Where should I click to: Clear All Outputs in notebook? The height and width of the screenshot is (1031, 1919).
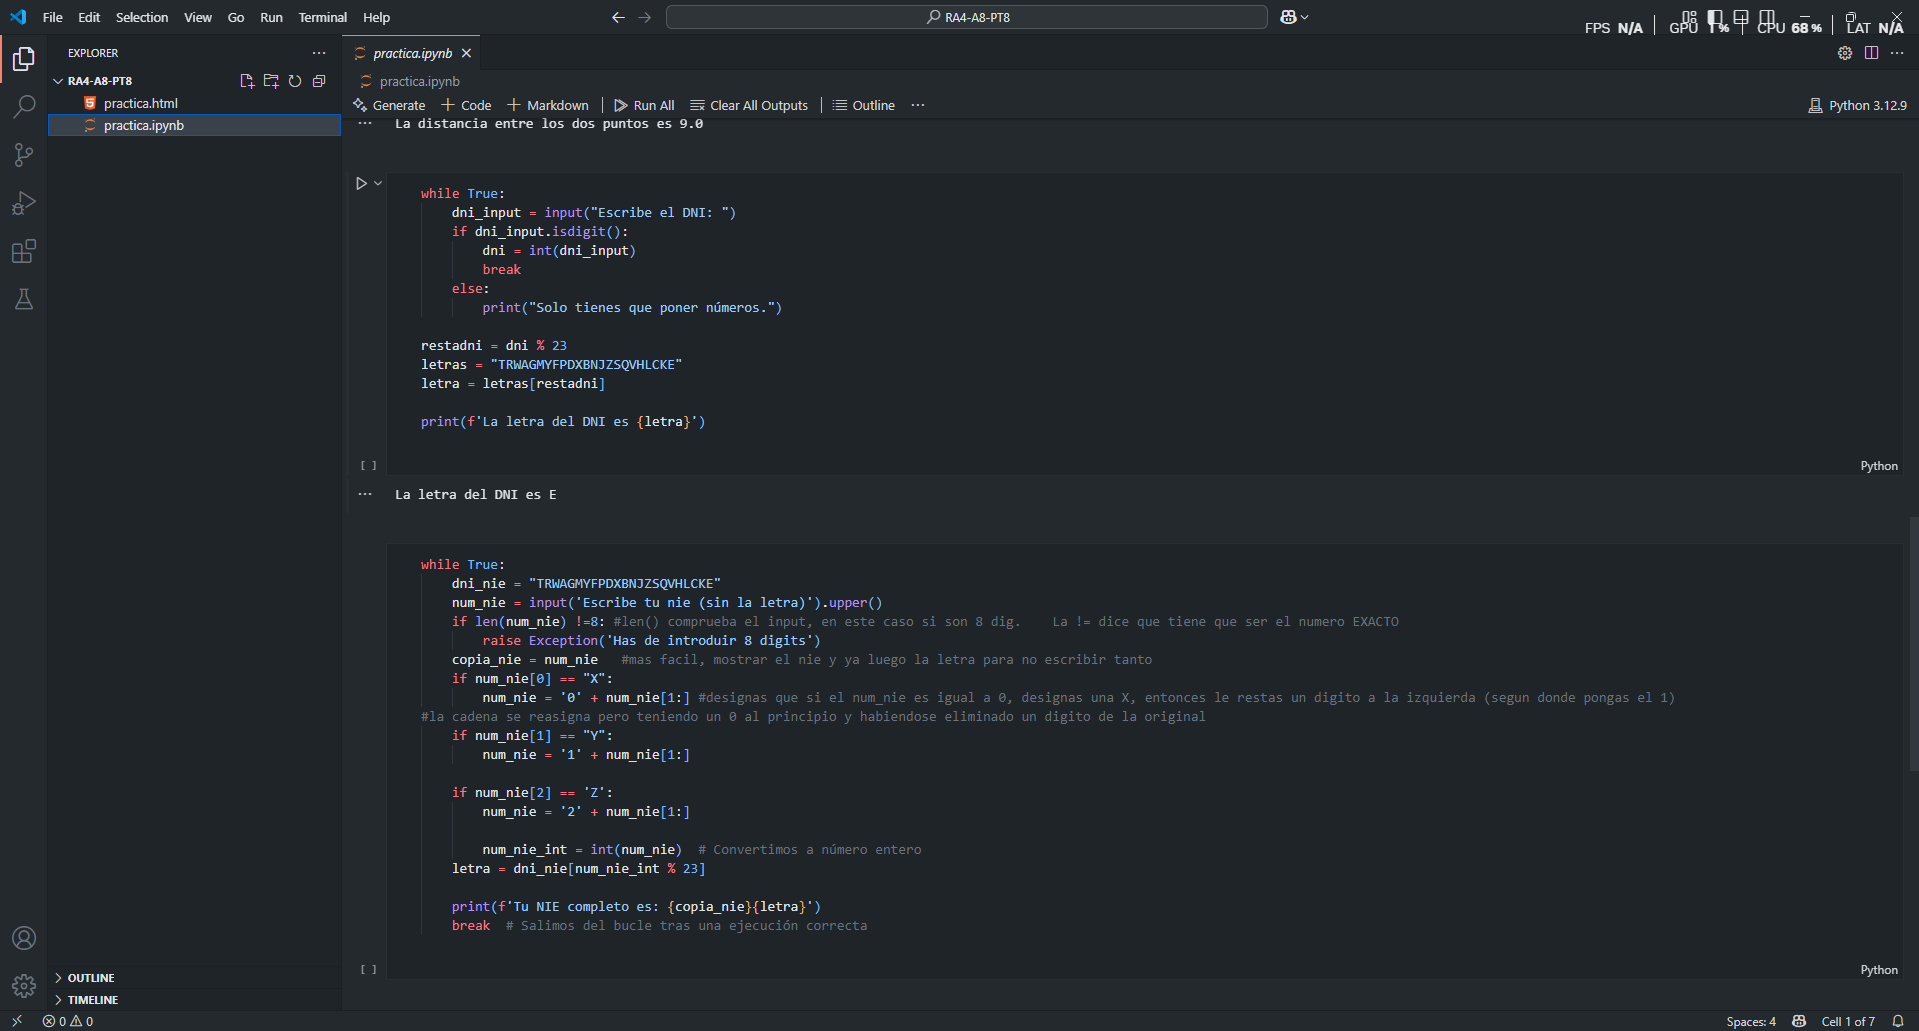point(749,105)
